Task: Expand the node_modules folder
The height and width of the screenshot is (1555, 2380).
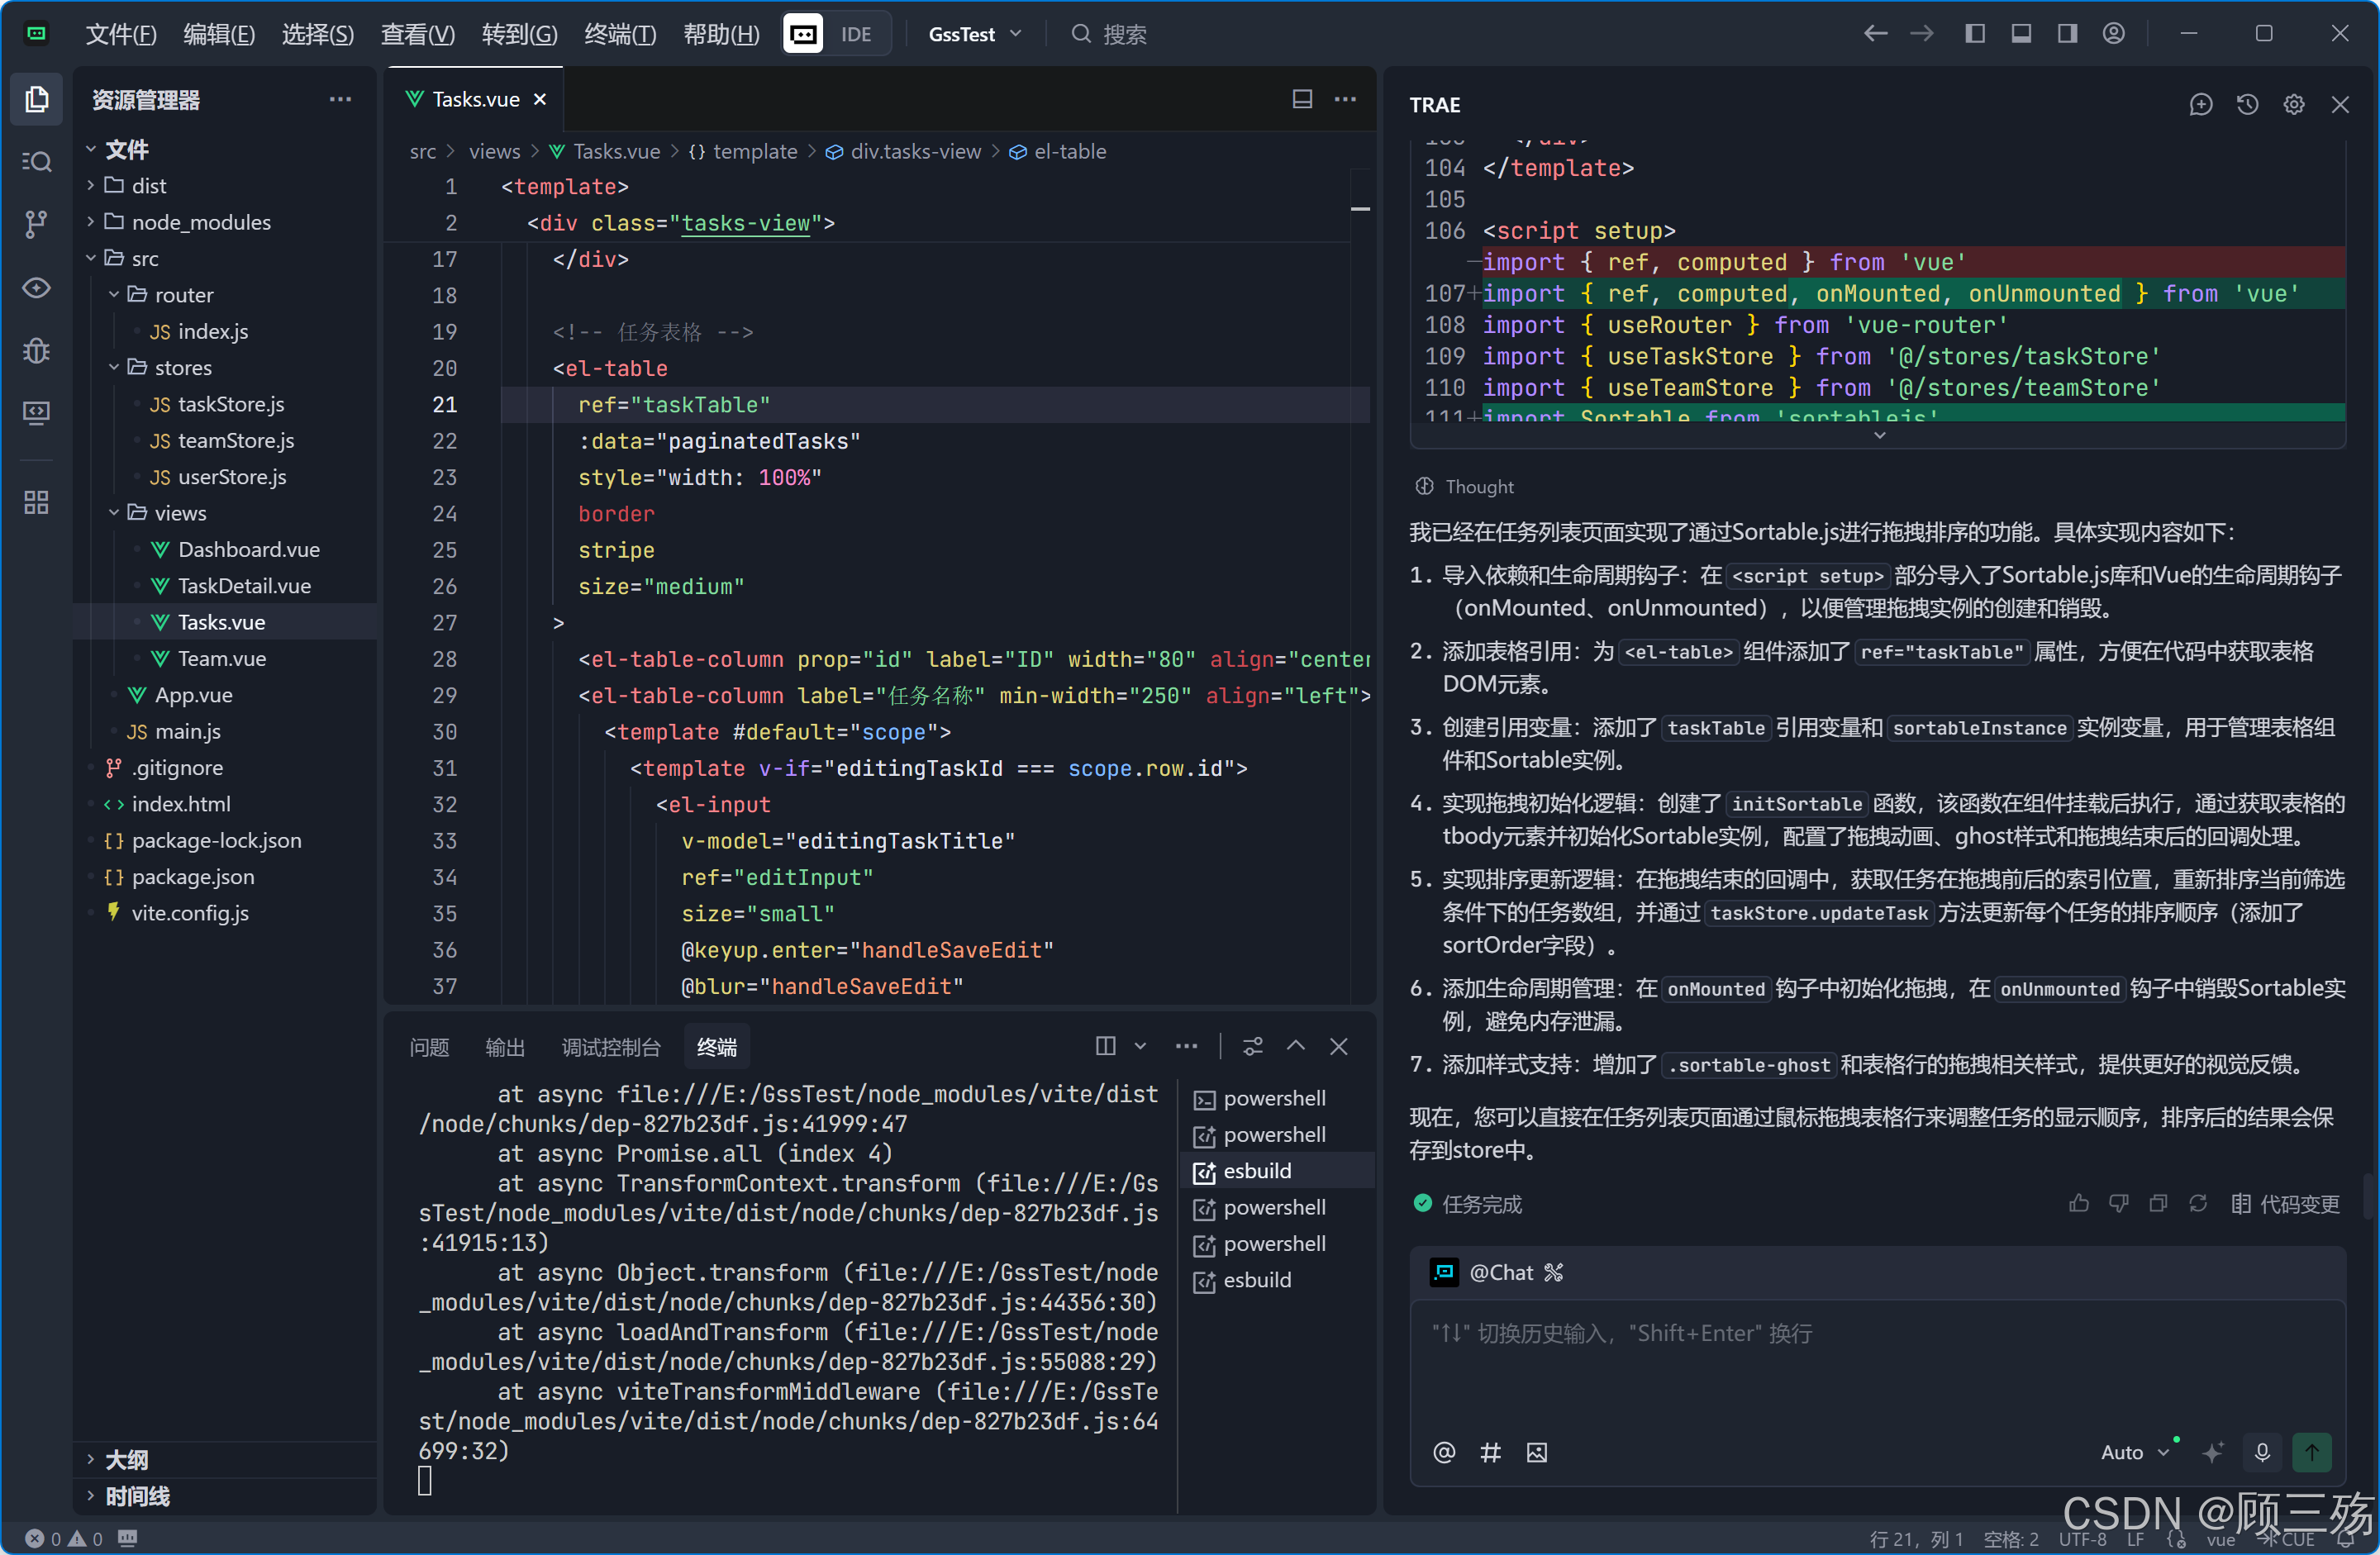Action: coord(200,222)
